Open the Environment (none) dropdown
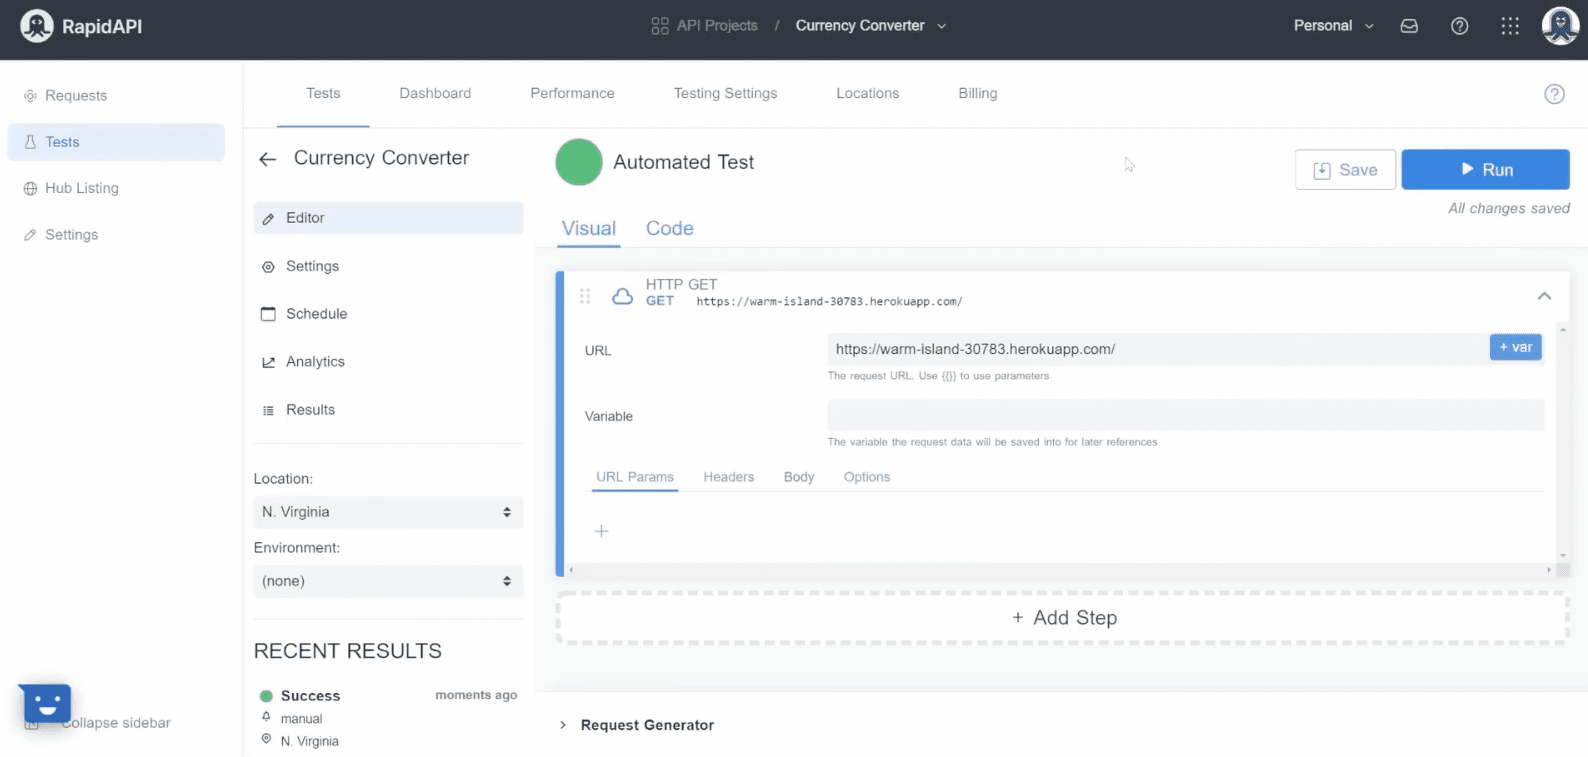1588x757 pixels. (x=388, y=581)
